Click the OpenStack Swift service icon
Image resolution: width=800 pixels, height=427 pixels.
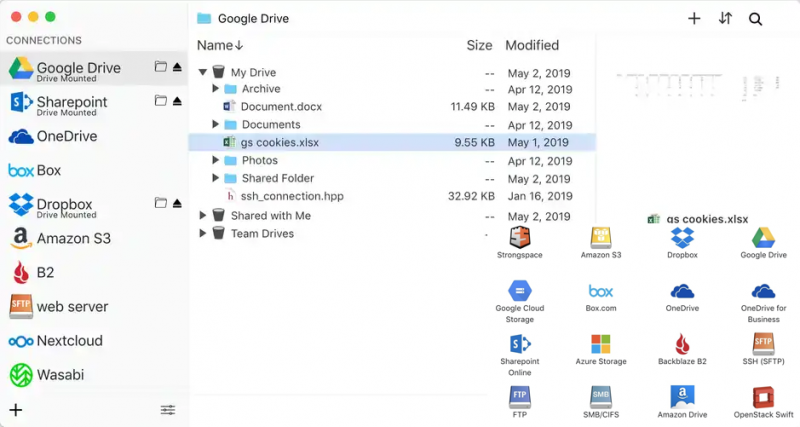(x=763, y=397)
